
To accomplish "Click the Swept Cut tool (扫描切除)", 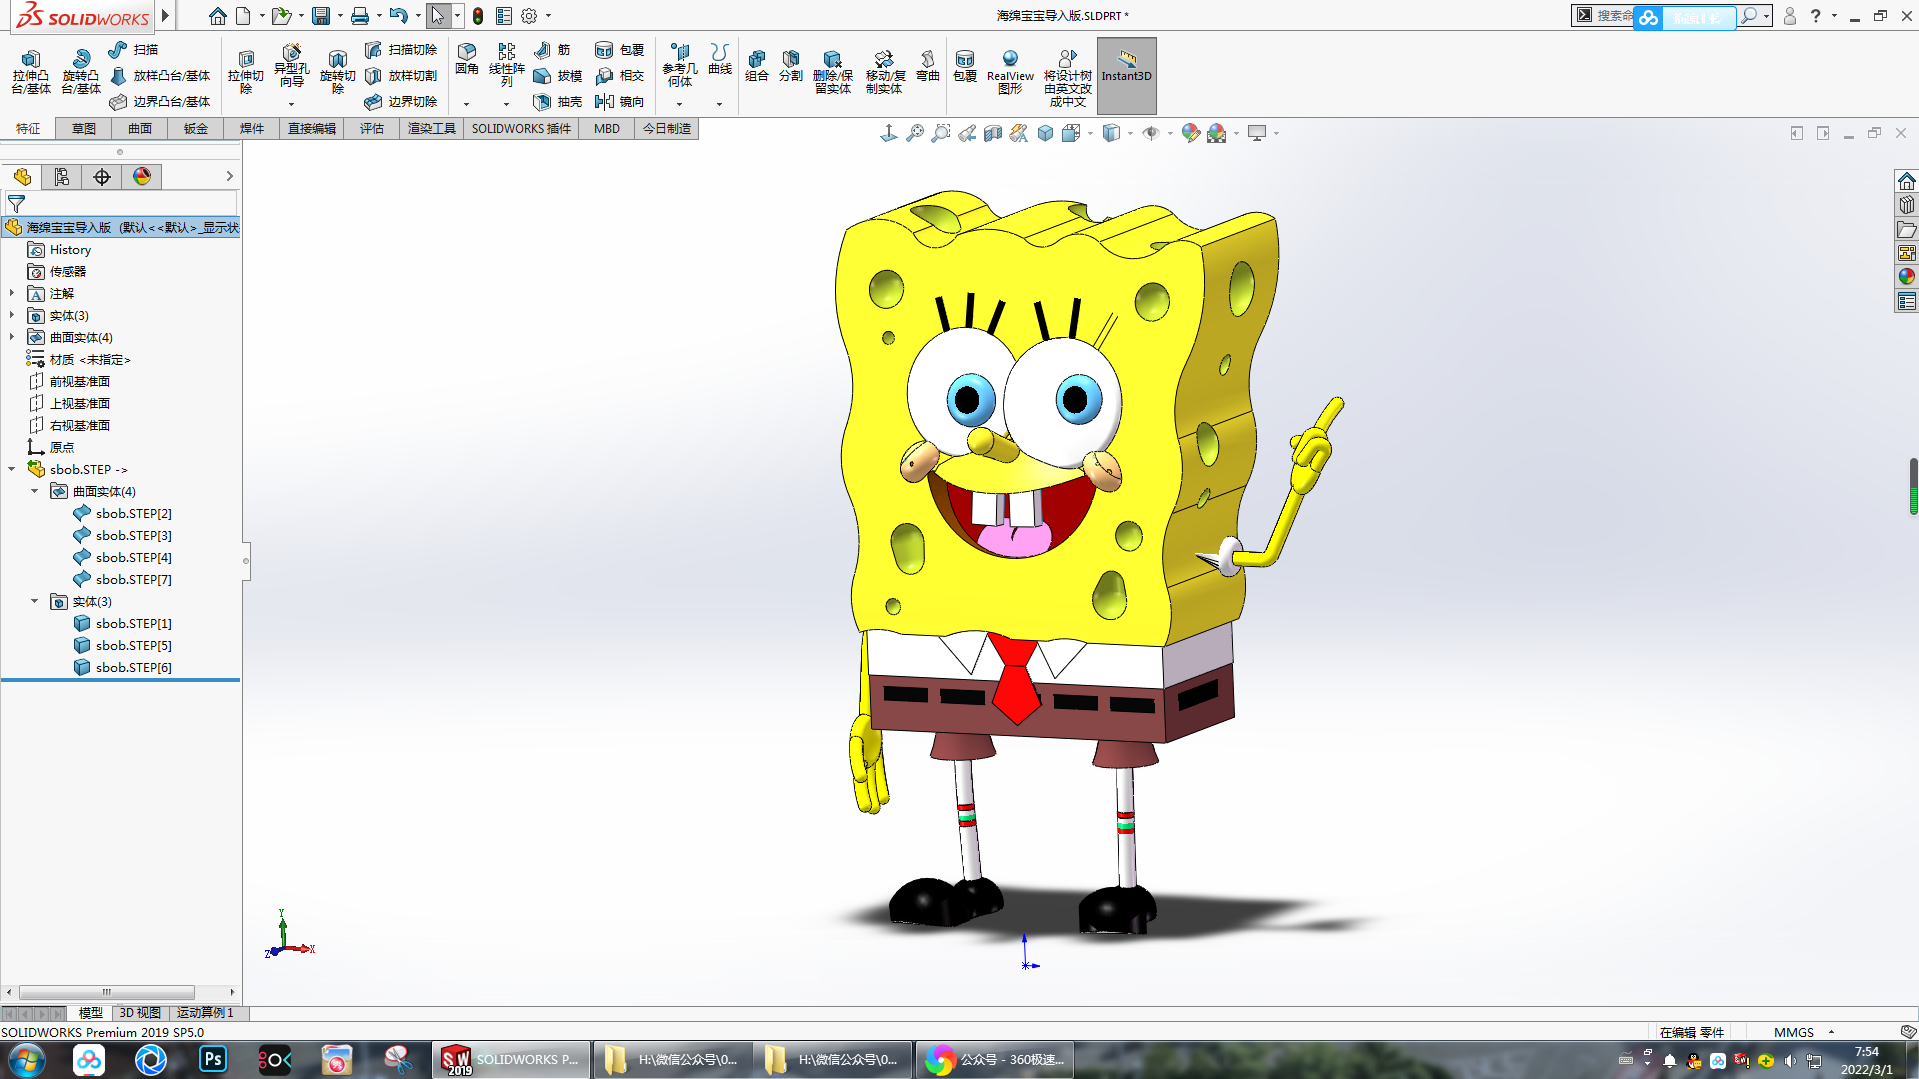I will (401, 49).
